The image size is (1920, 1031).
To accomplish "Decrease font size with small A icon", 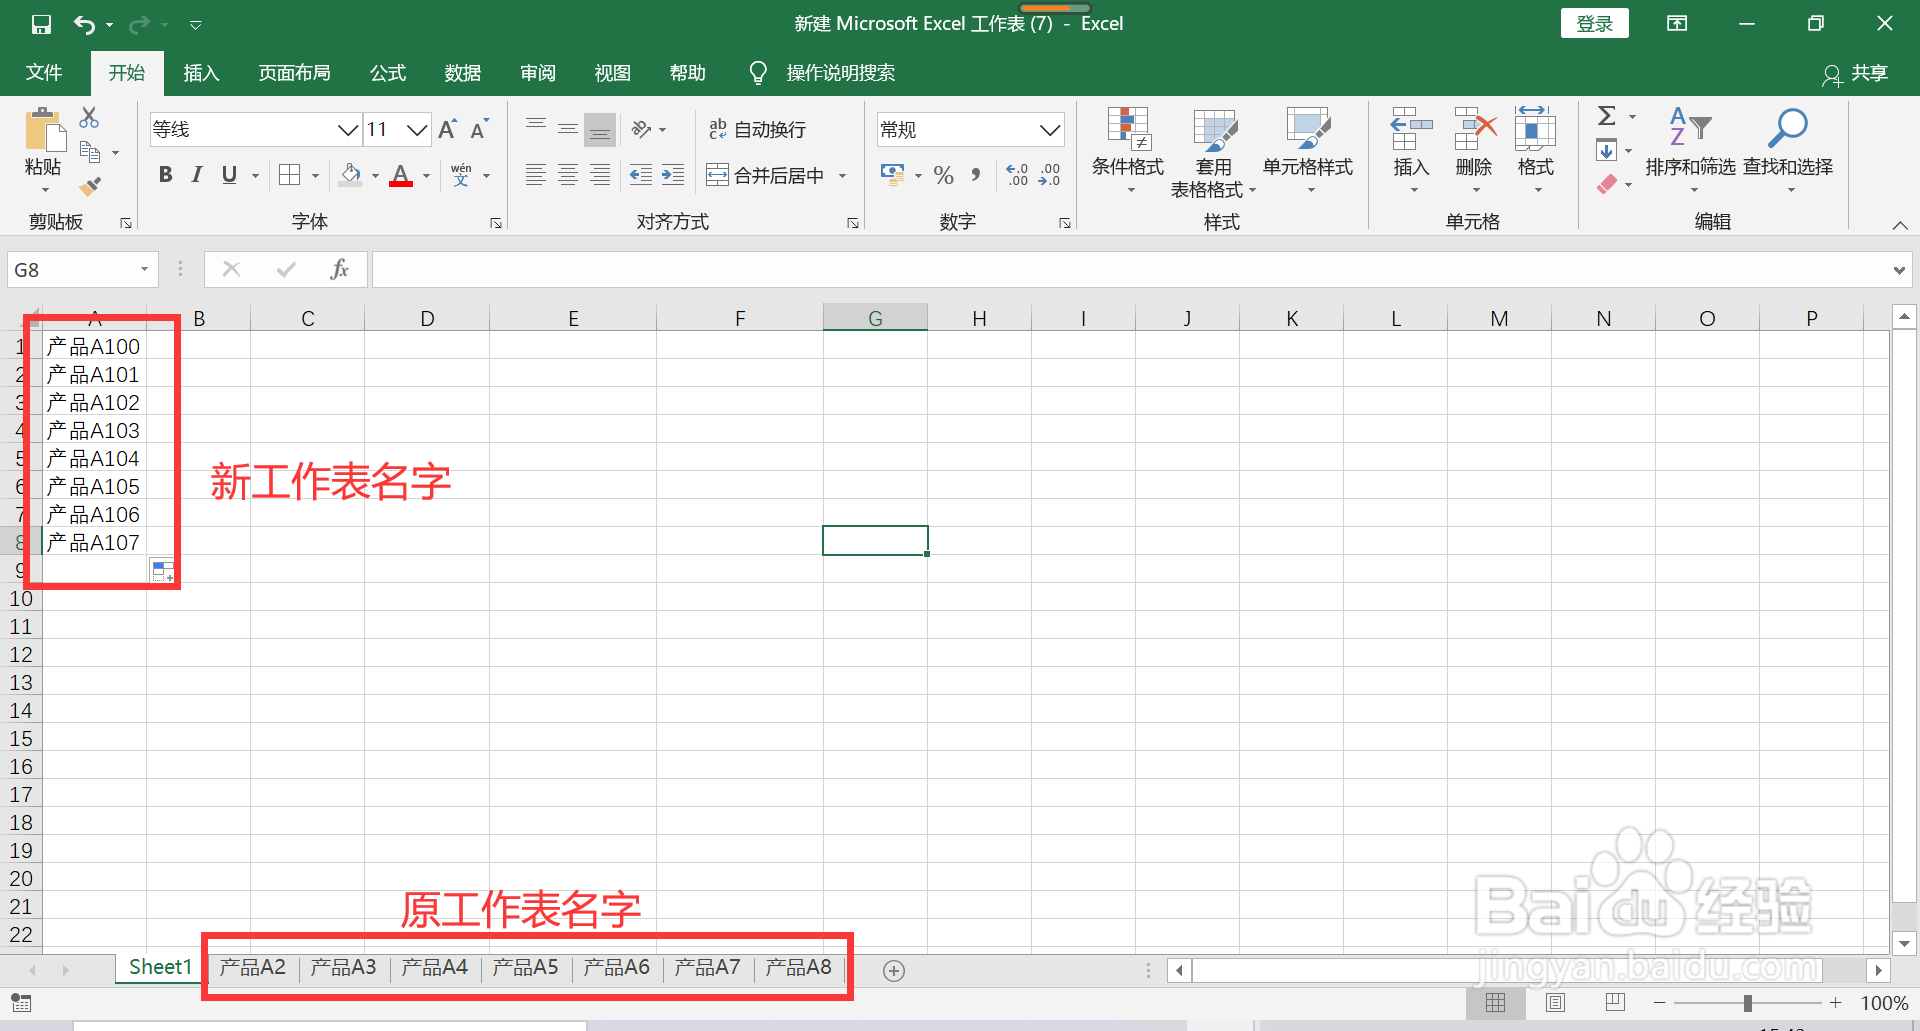I will [480, 129].
